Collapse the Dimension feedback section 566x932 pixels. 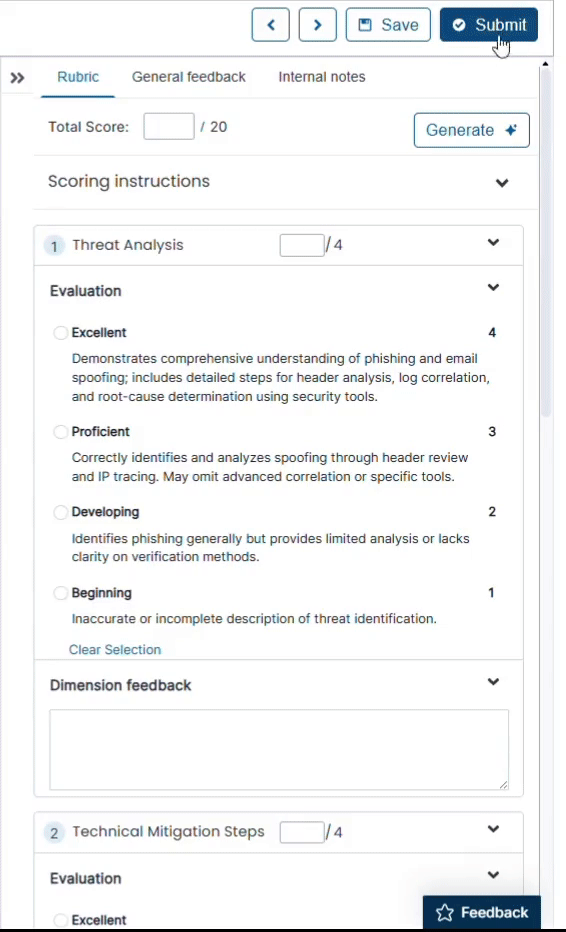point(493,682)
